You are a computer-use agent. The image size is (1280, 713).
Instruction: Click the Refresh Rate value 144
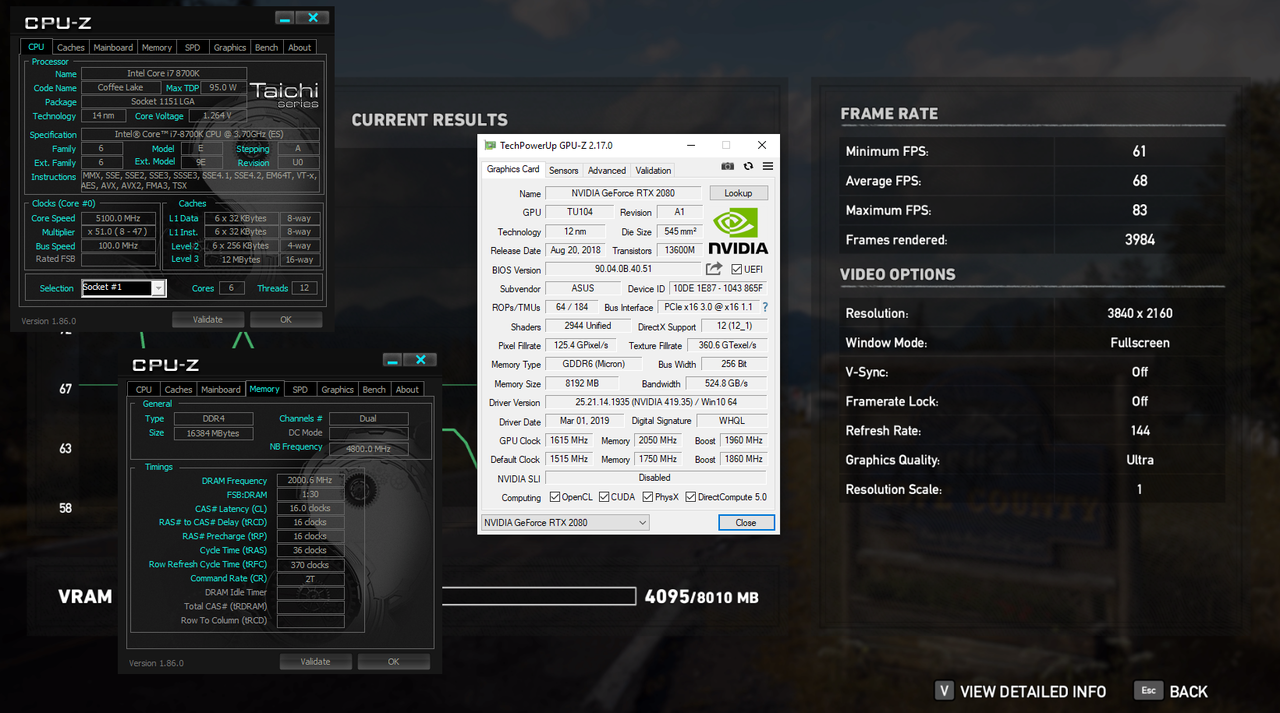coord(1140,431)
